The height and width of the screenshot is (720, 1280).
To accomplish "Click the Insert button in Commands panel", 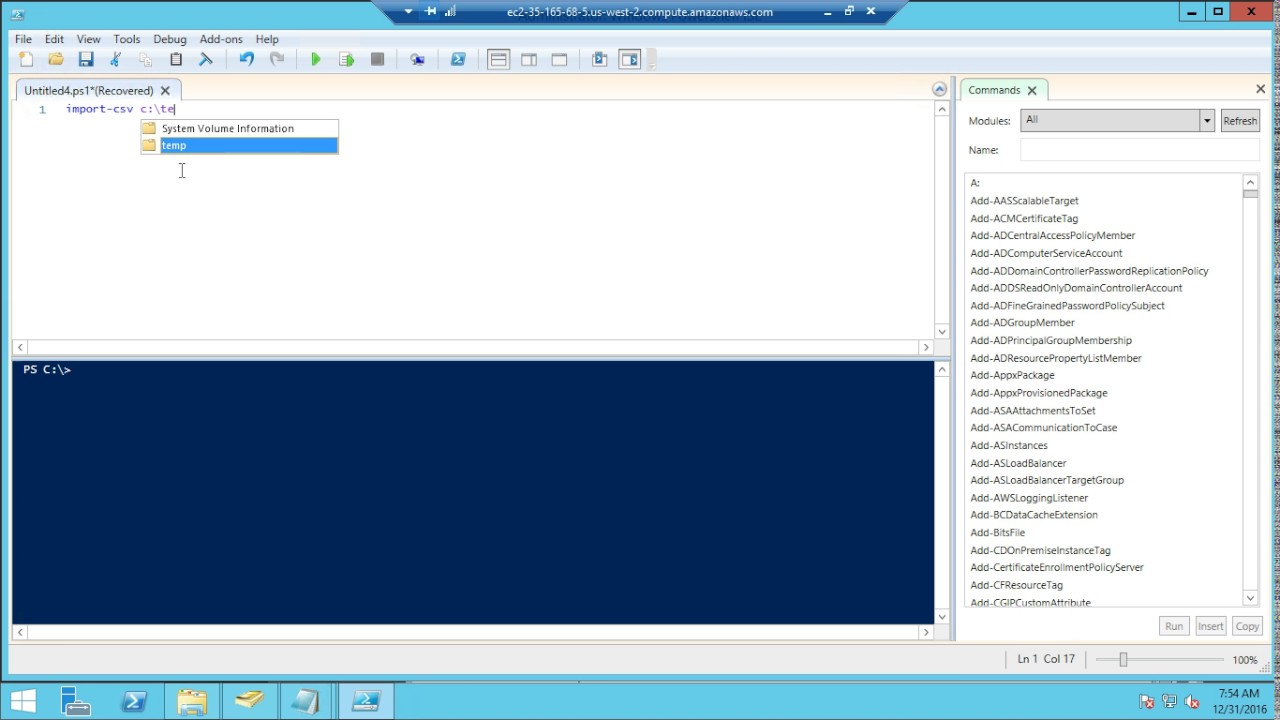I will pos(1210,626).
